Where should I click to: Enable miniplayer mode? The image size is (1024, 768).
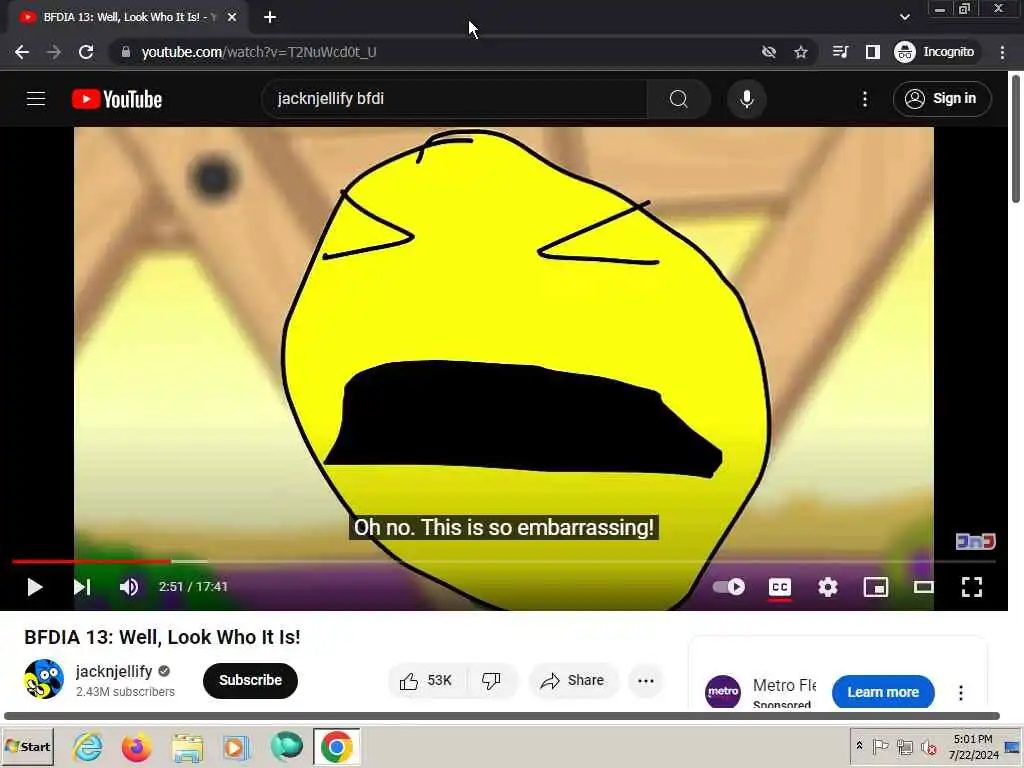[x=875, y=587]
